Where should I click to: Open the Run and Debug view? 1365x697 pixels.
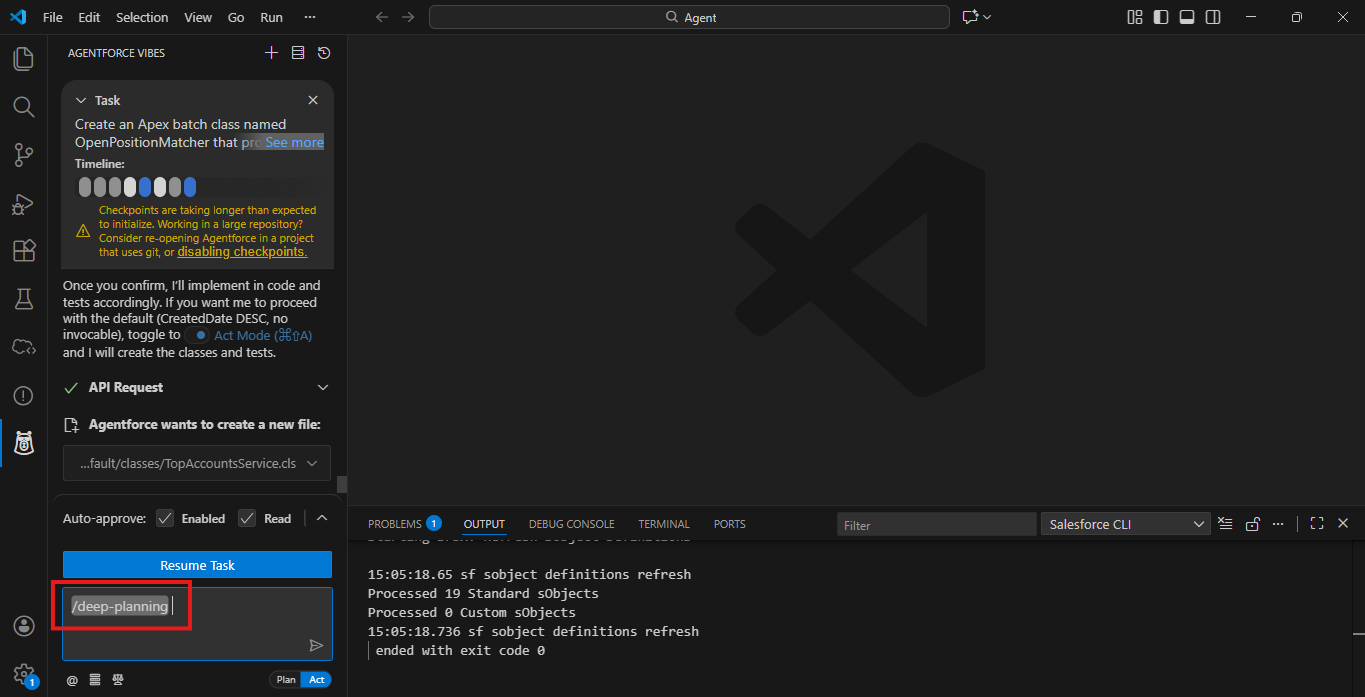[23, 203]
